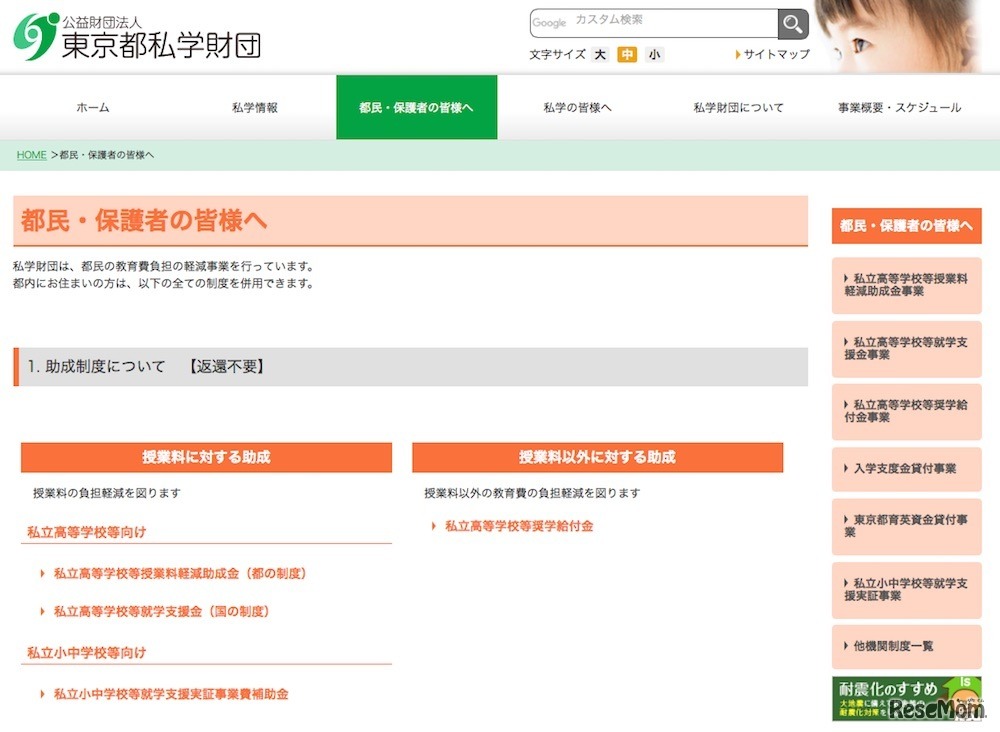This screenshot has width=1000, height=732.
Task: Click HOME in the breadcrumb trail
Action: (31, 155)
